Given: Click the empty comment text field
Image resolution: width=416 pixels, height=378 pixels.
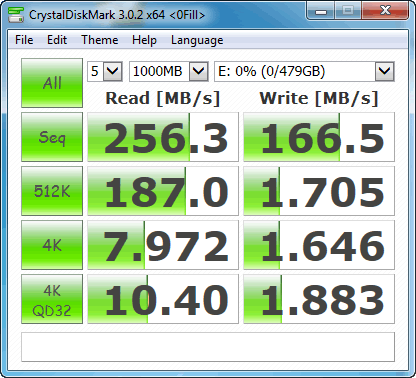Looking at the screenshot, I should pyautogui.click(x=208, y=347).
